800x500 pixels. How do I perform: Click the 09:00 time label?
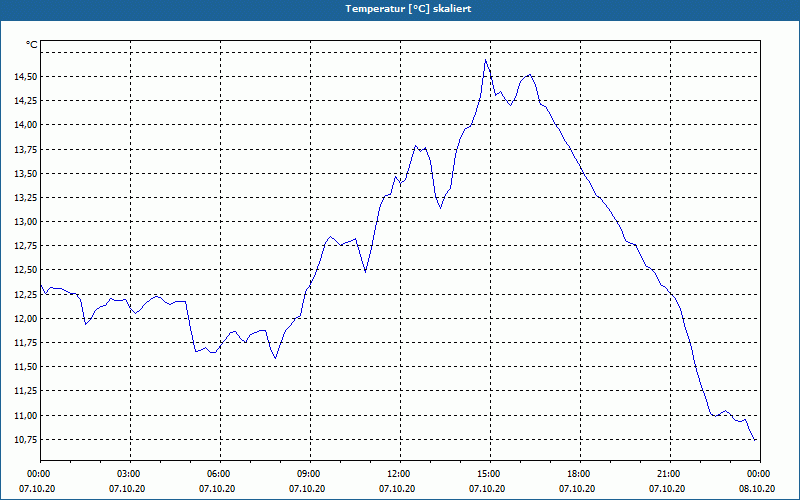point(310,474)
